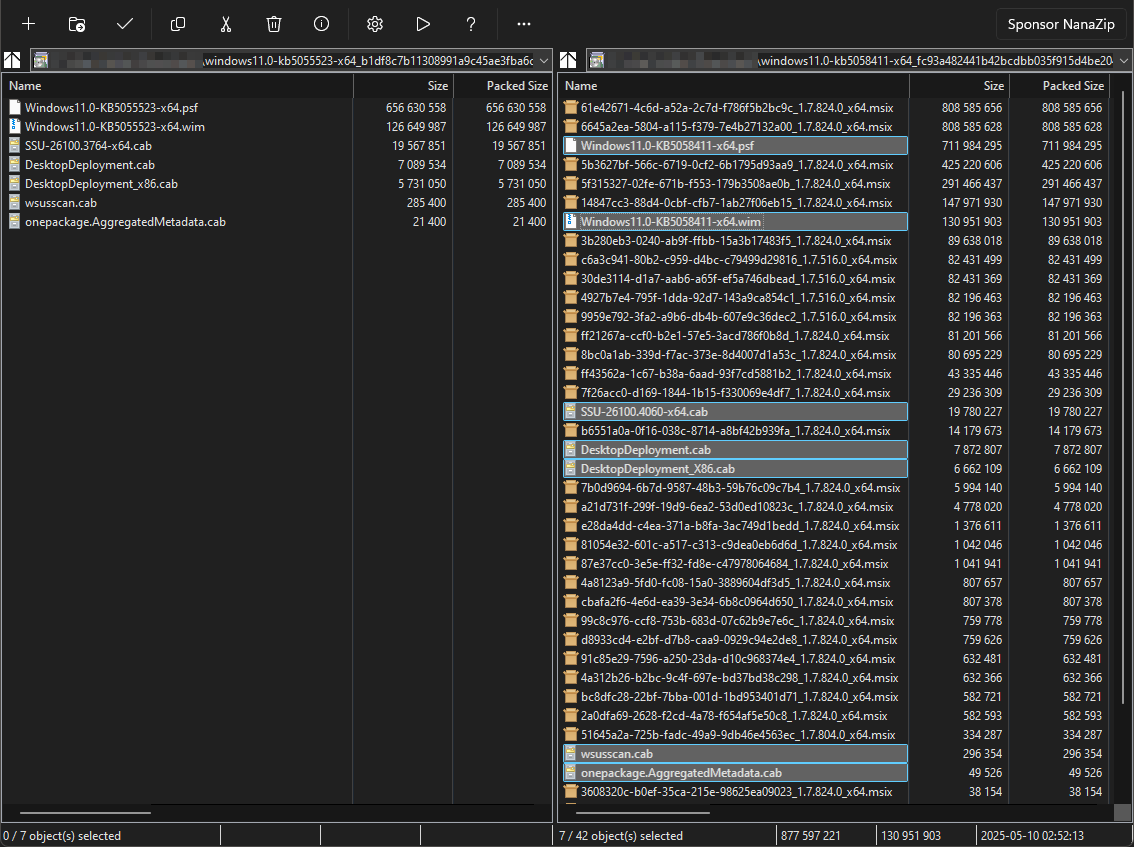Click the left pane horizontal scrollbar
Image resolution: width=1134 pixels, height=847 pixels.
(85, 813)
